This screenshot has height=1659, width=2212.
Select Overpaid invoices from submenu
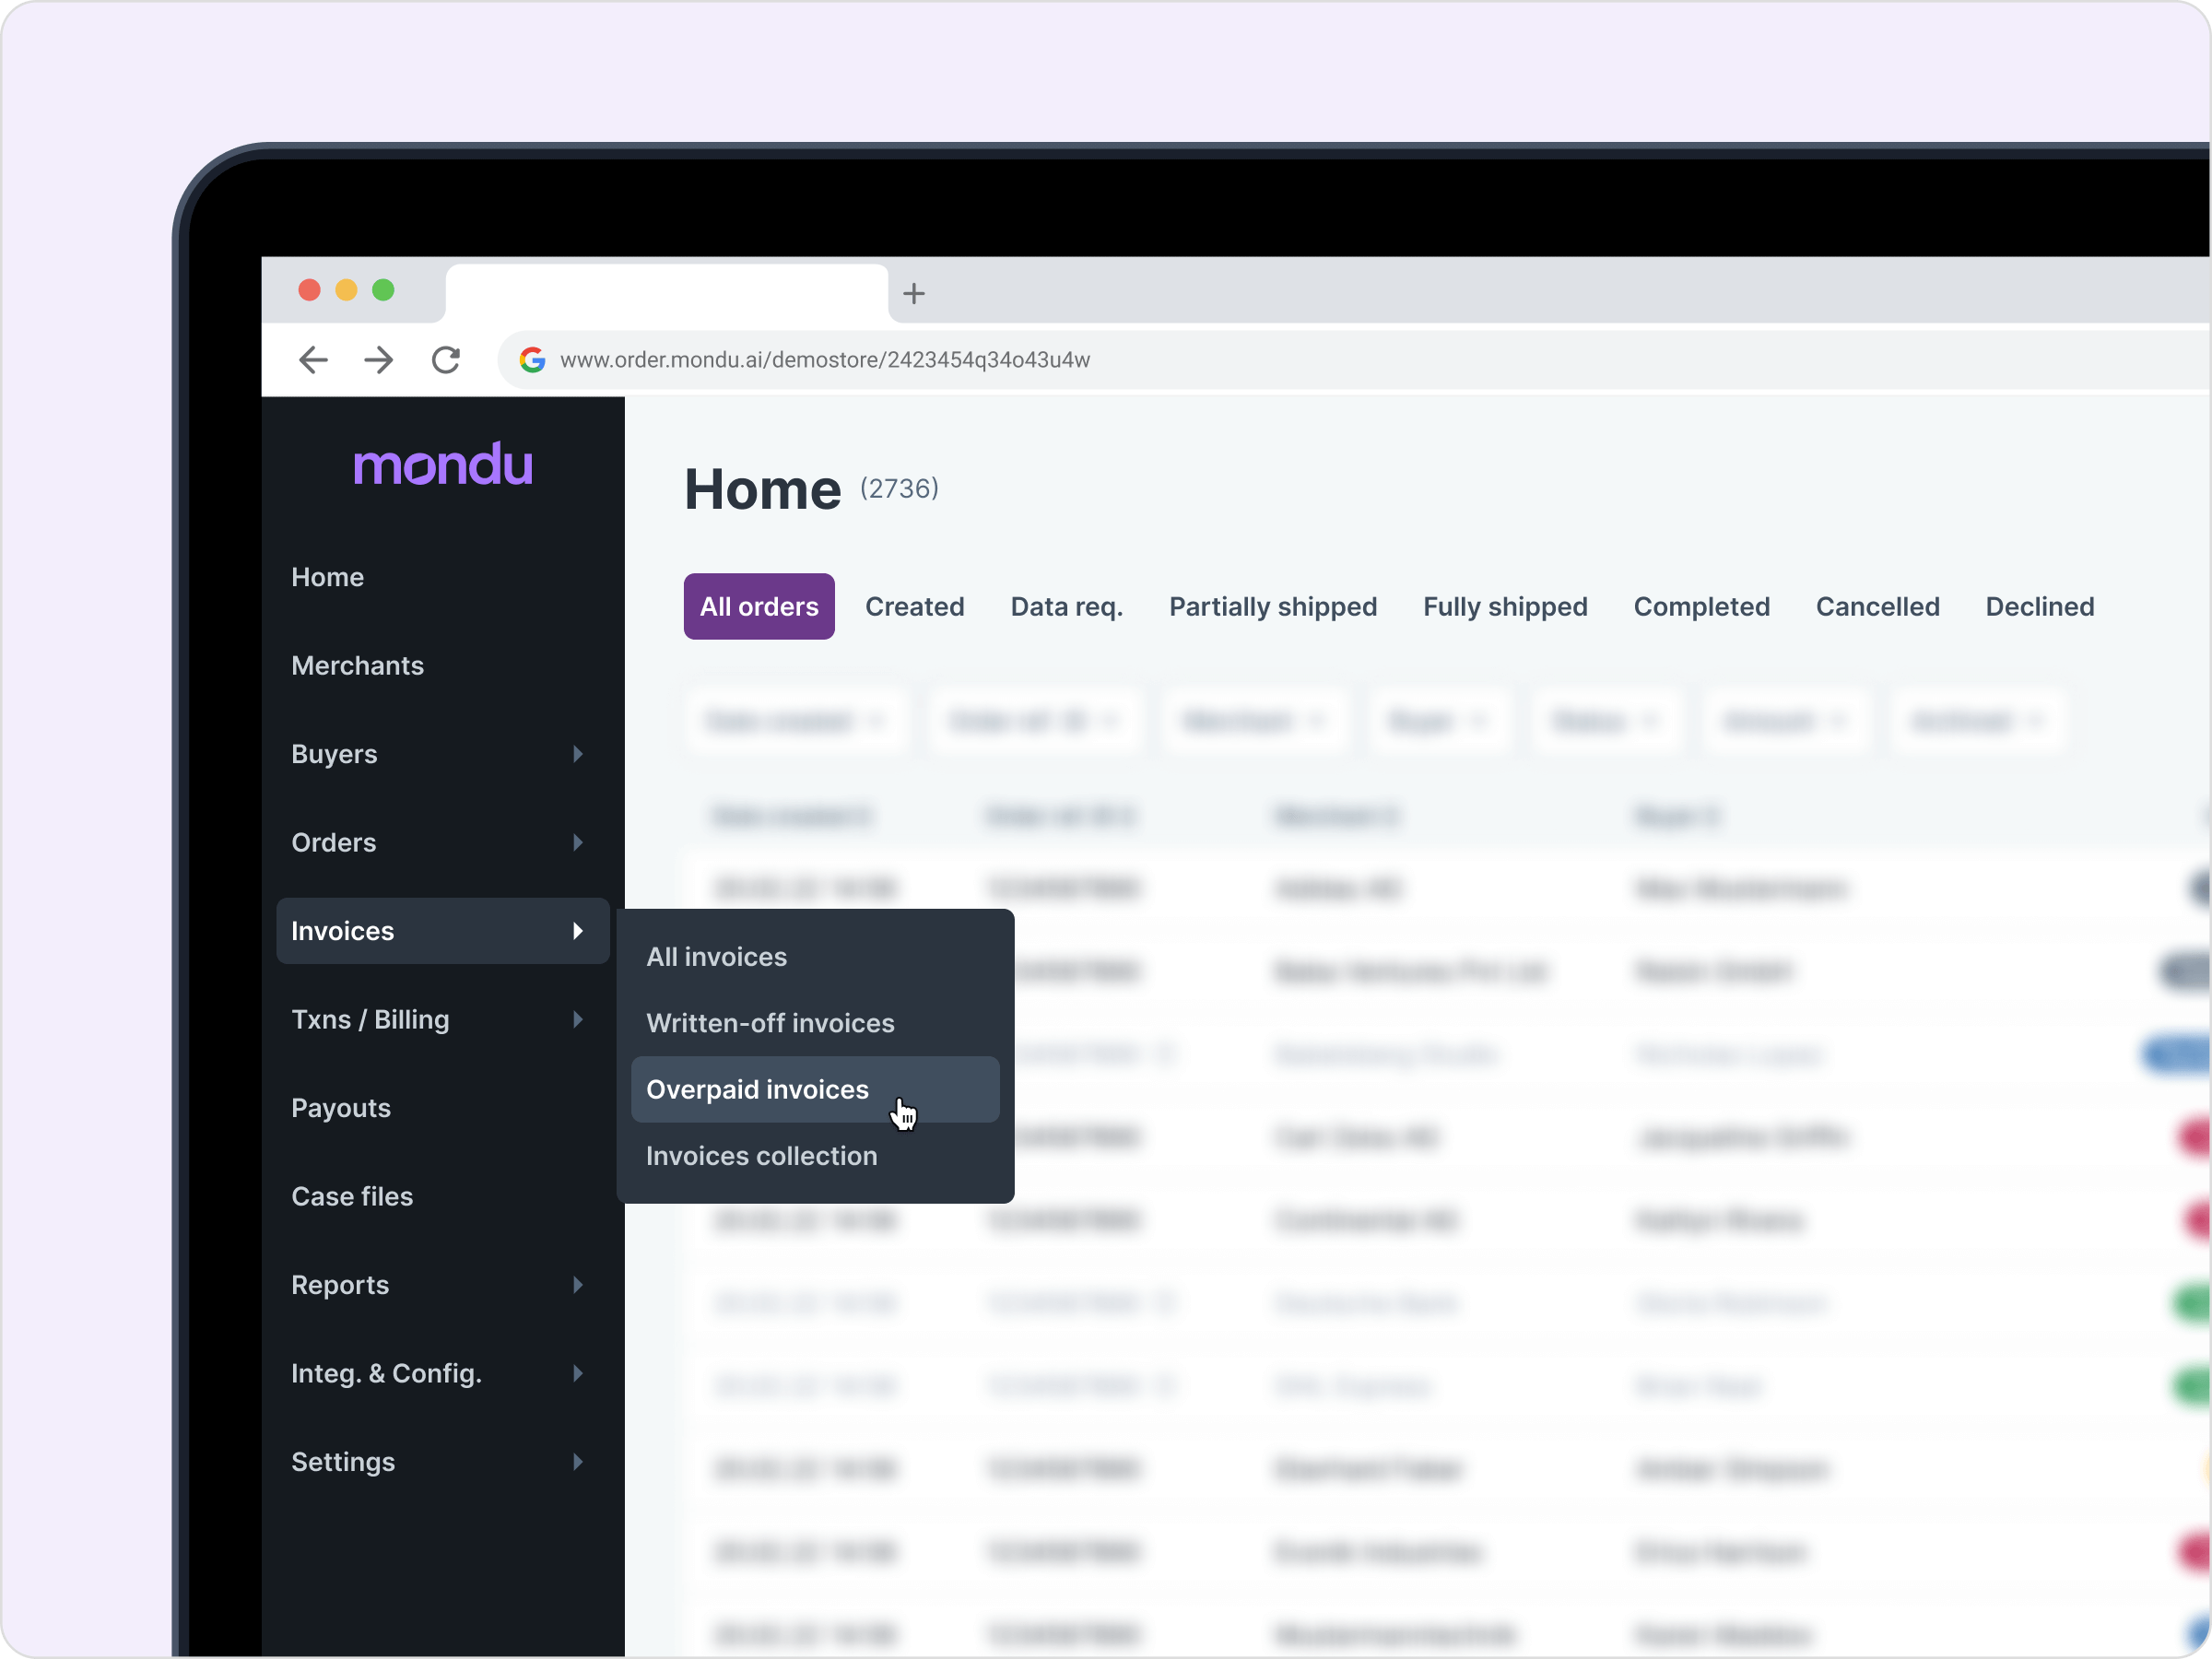tap(757, 1090)
